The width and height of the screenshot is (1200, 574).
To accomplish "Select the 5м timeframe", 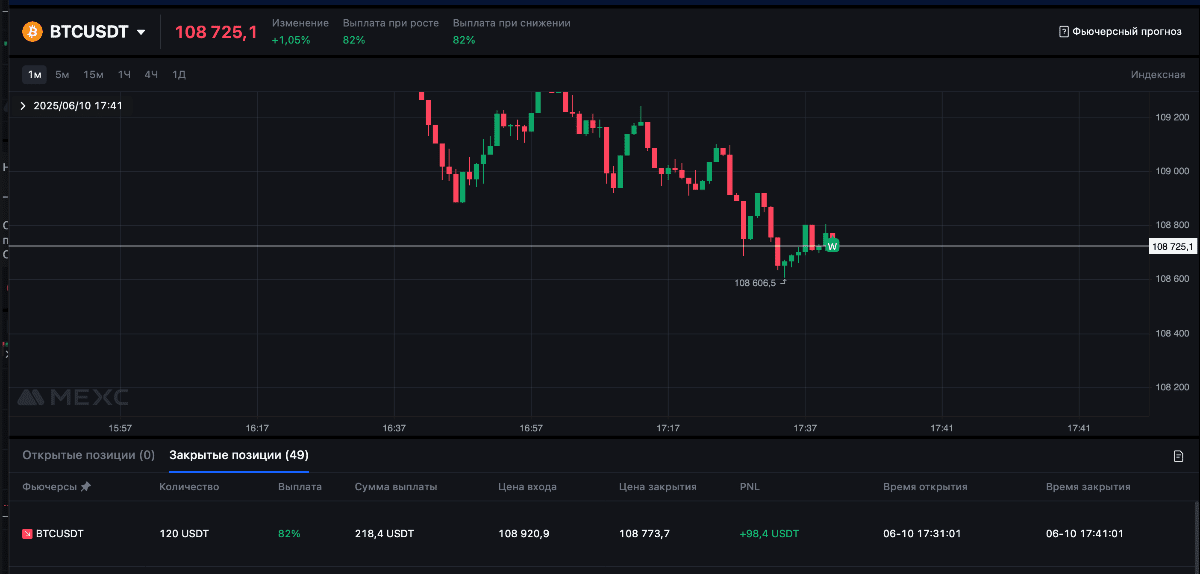I will click(x=62, y=74).
